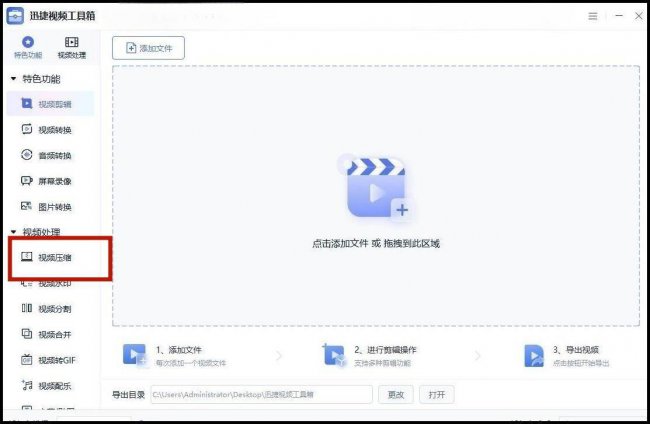The image size is (650, 424).
Task: Click the 添加文件 button
Action: (x=148, y=48)
